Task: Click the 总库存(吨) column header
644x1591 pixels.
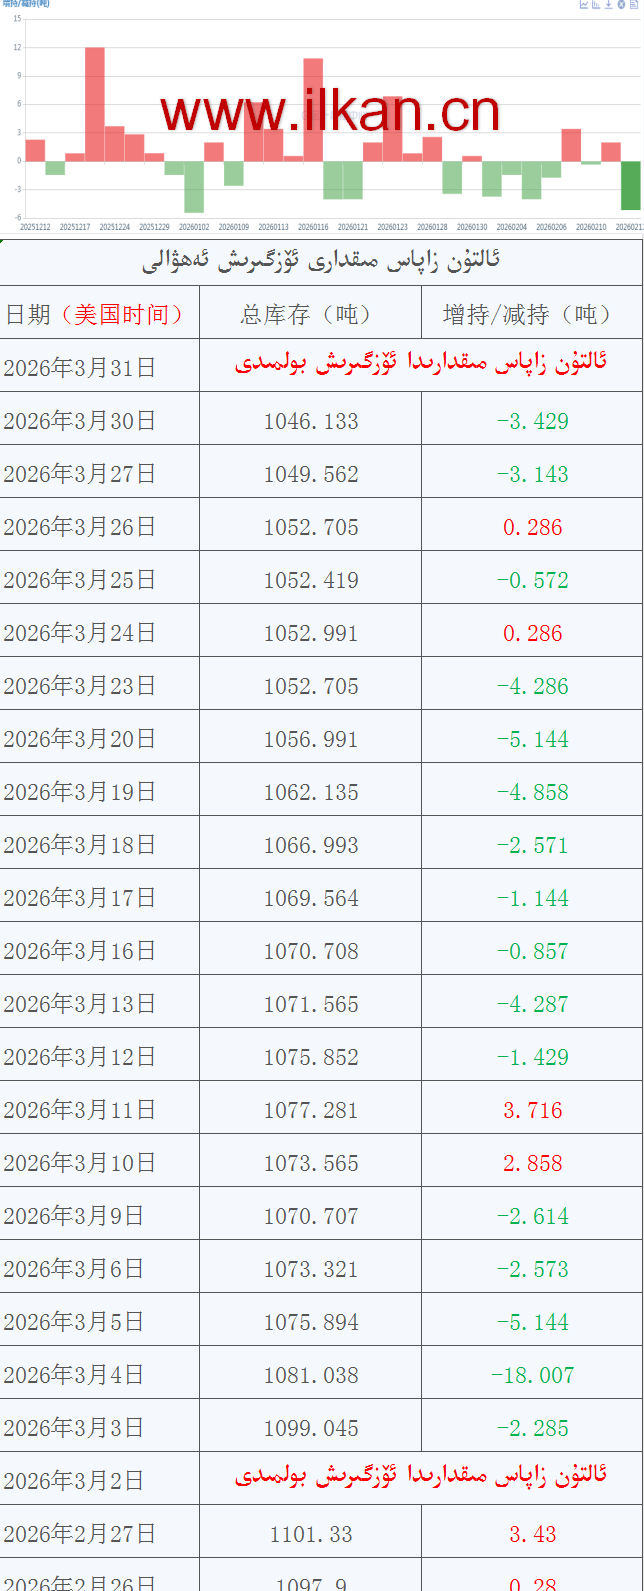Action: [x=310, y=315]
